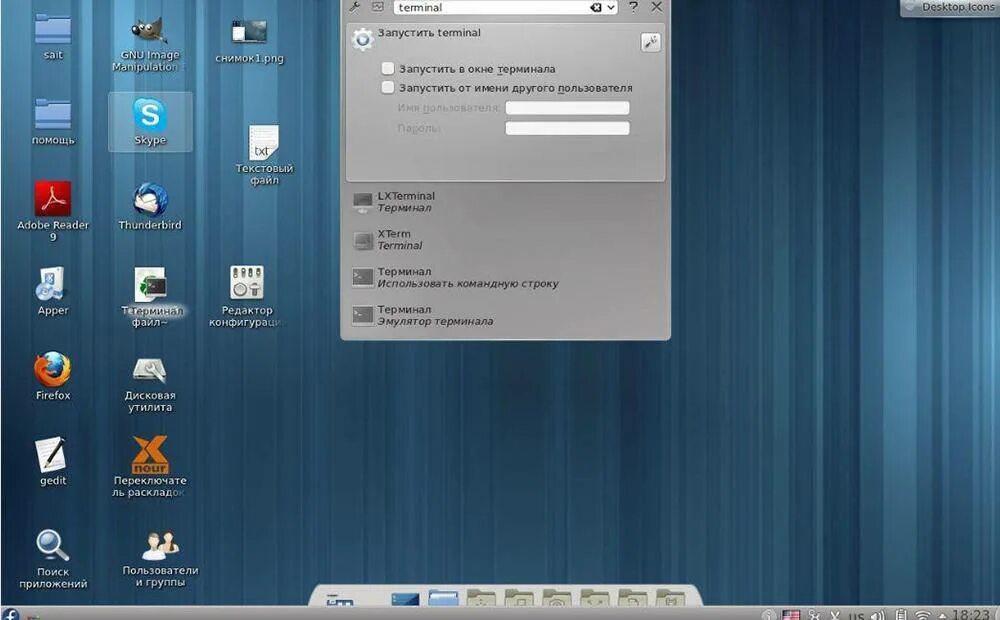Click the us keyboard layout indicator

tap(857, 615)
